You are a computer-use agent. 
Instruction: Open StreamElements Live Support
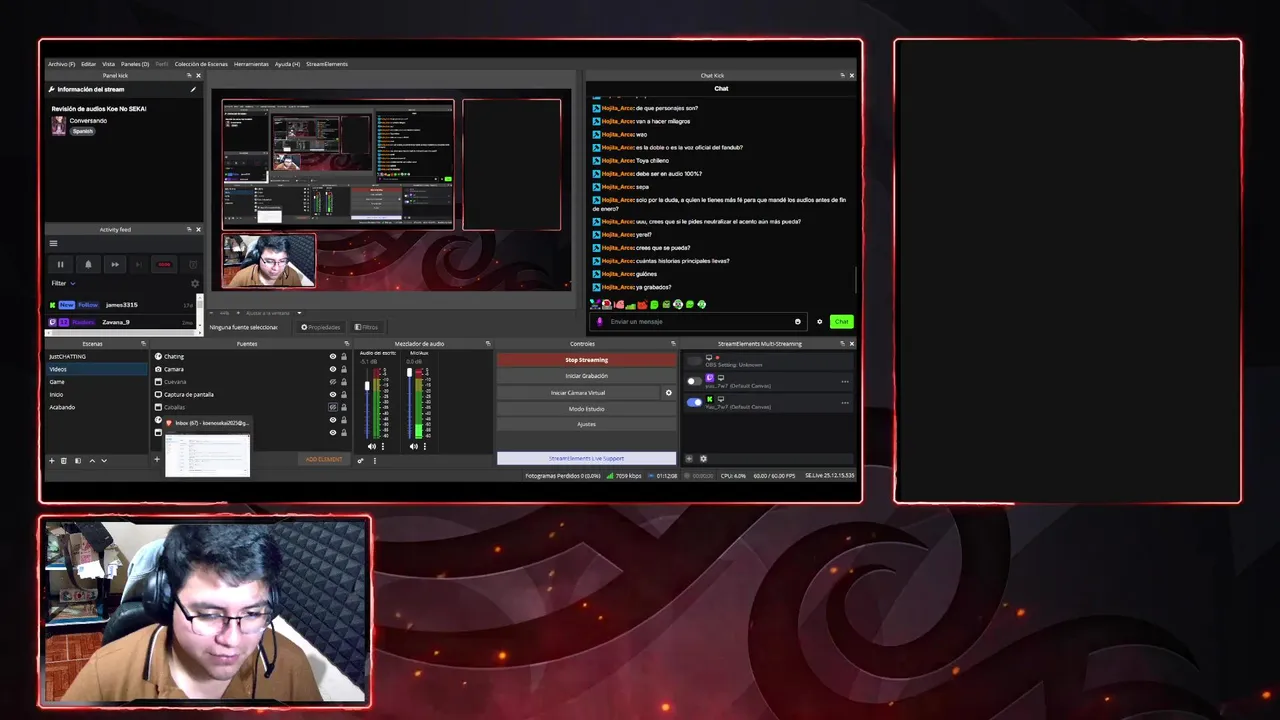click(586, 458)
